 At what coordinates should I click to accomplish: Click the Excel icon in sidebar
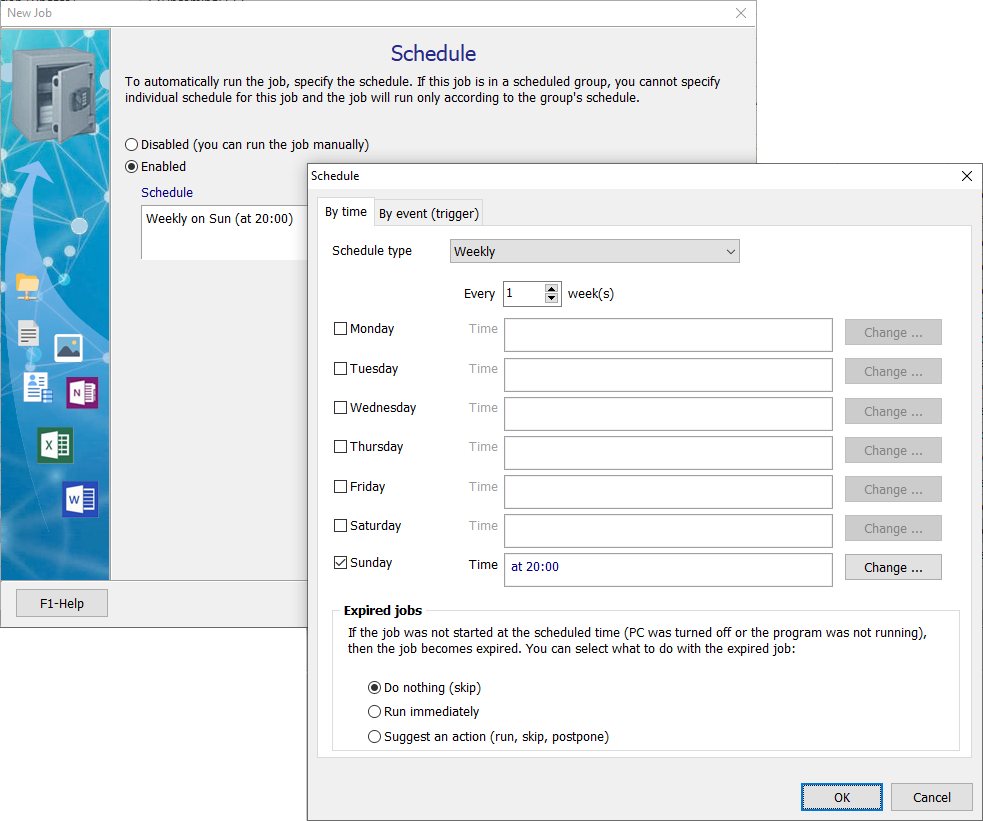coord(55,445)
